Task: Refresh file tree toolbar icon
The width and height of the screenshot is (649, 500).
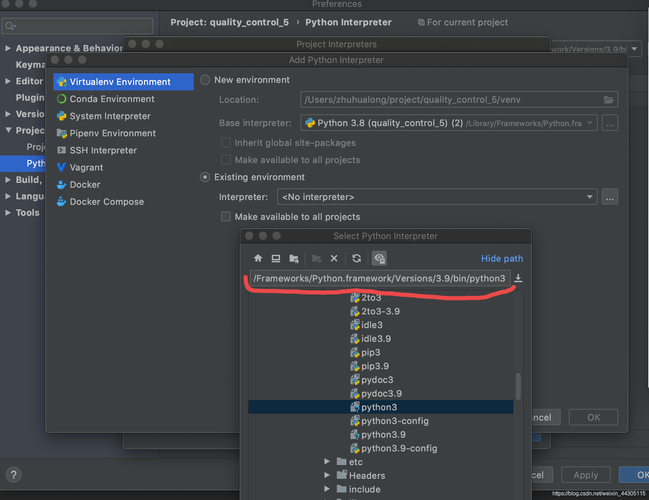Action: pyautogui.click(x=356, y=258)
